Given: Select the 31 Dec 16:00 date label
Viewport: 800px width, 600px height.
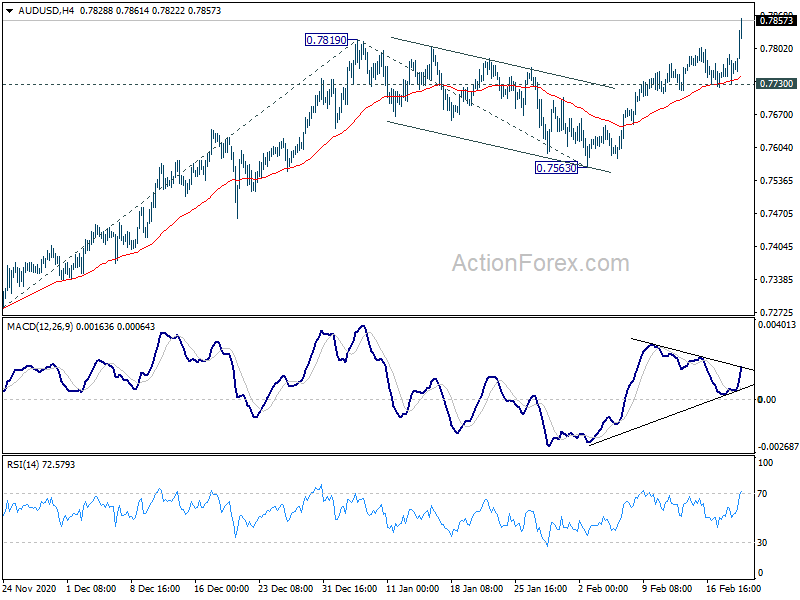Looking at the screenshot, I should coord(349,588).
